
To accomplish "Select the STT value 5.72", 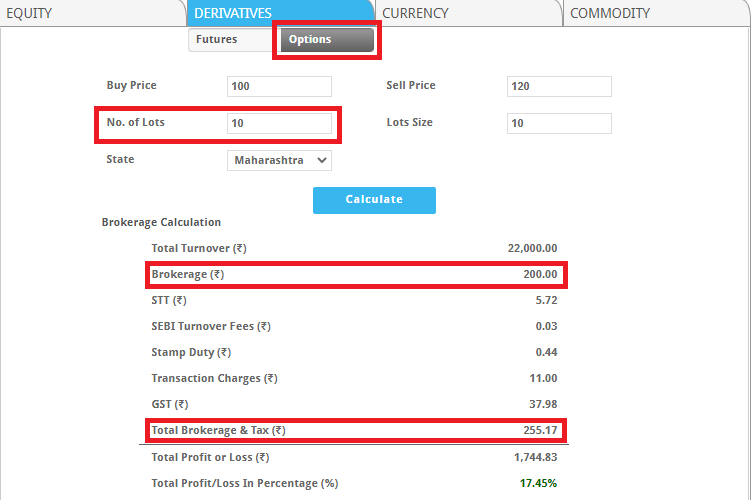I will 545,300.
